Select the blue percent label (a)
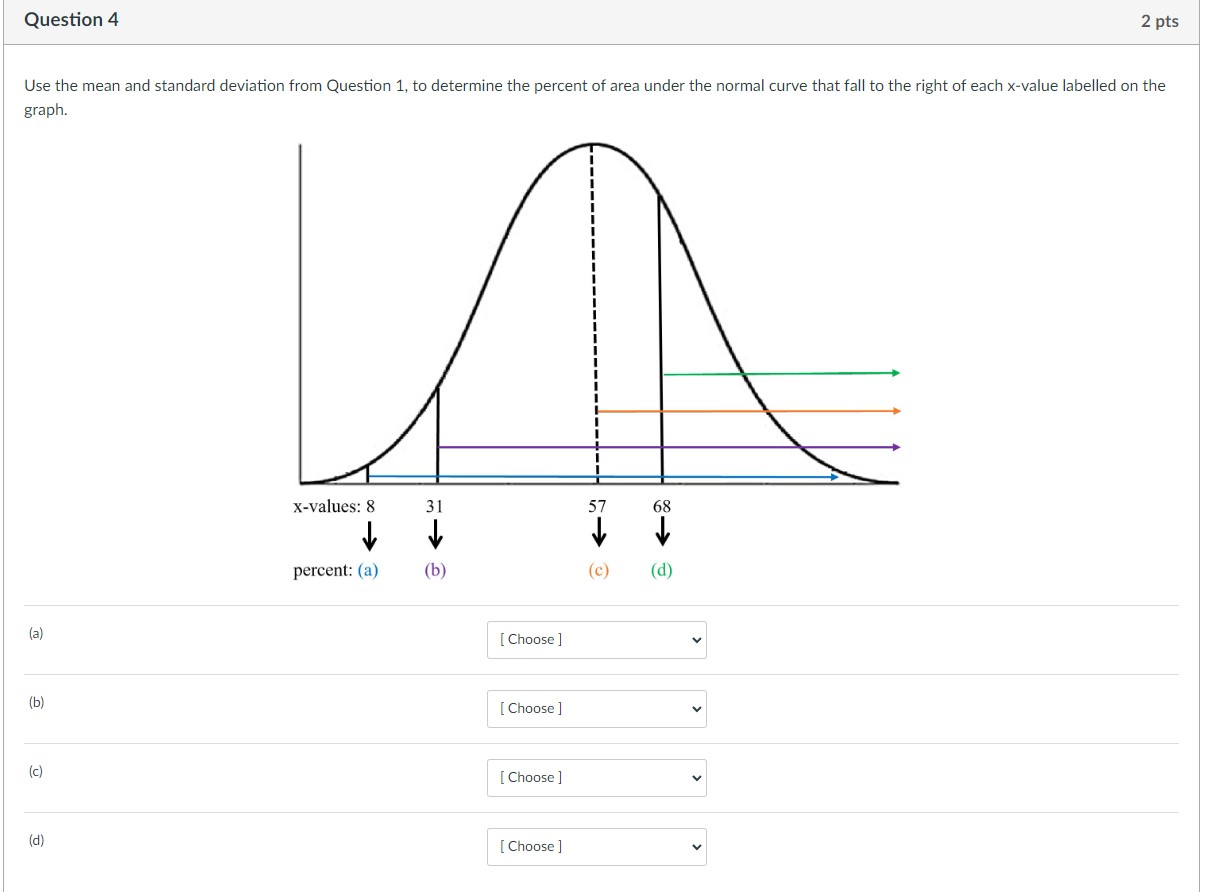 coord(370,570)
